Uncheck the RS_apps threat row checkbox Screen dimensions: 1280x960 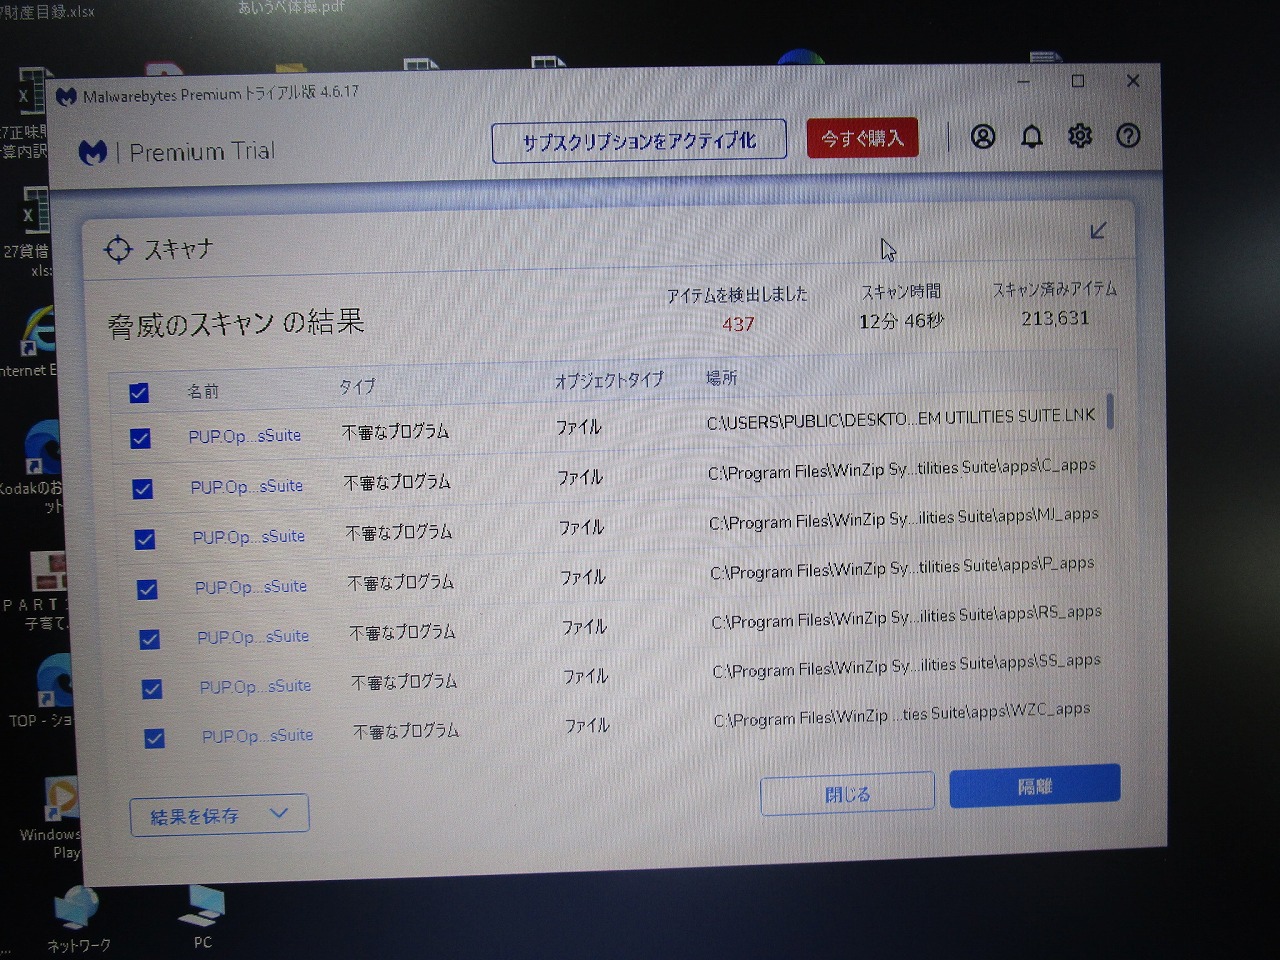(x=149, y=639)
